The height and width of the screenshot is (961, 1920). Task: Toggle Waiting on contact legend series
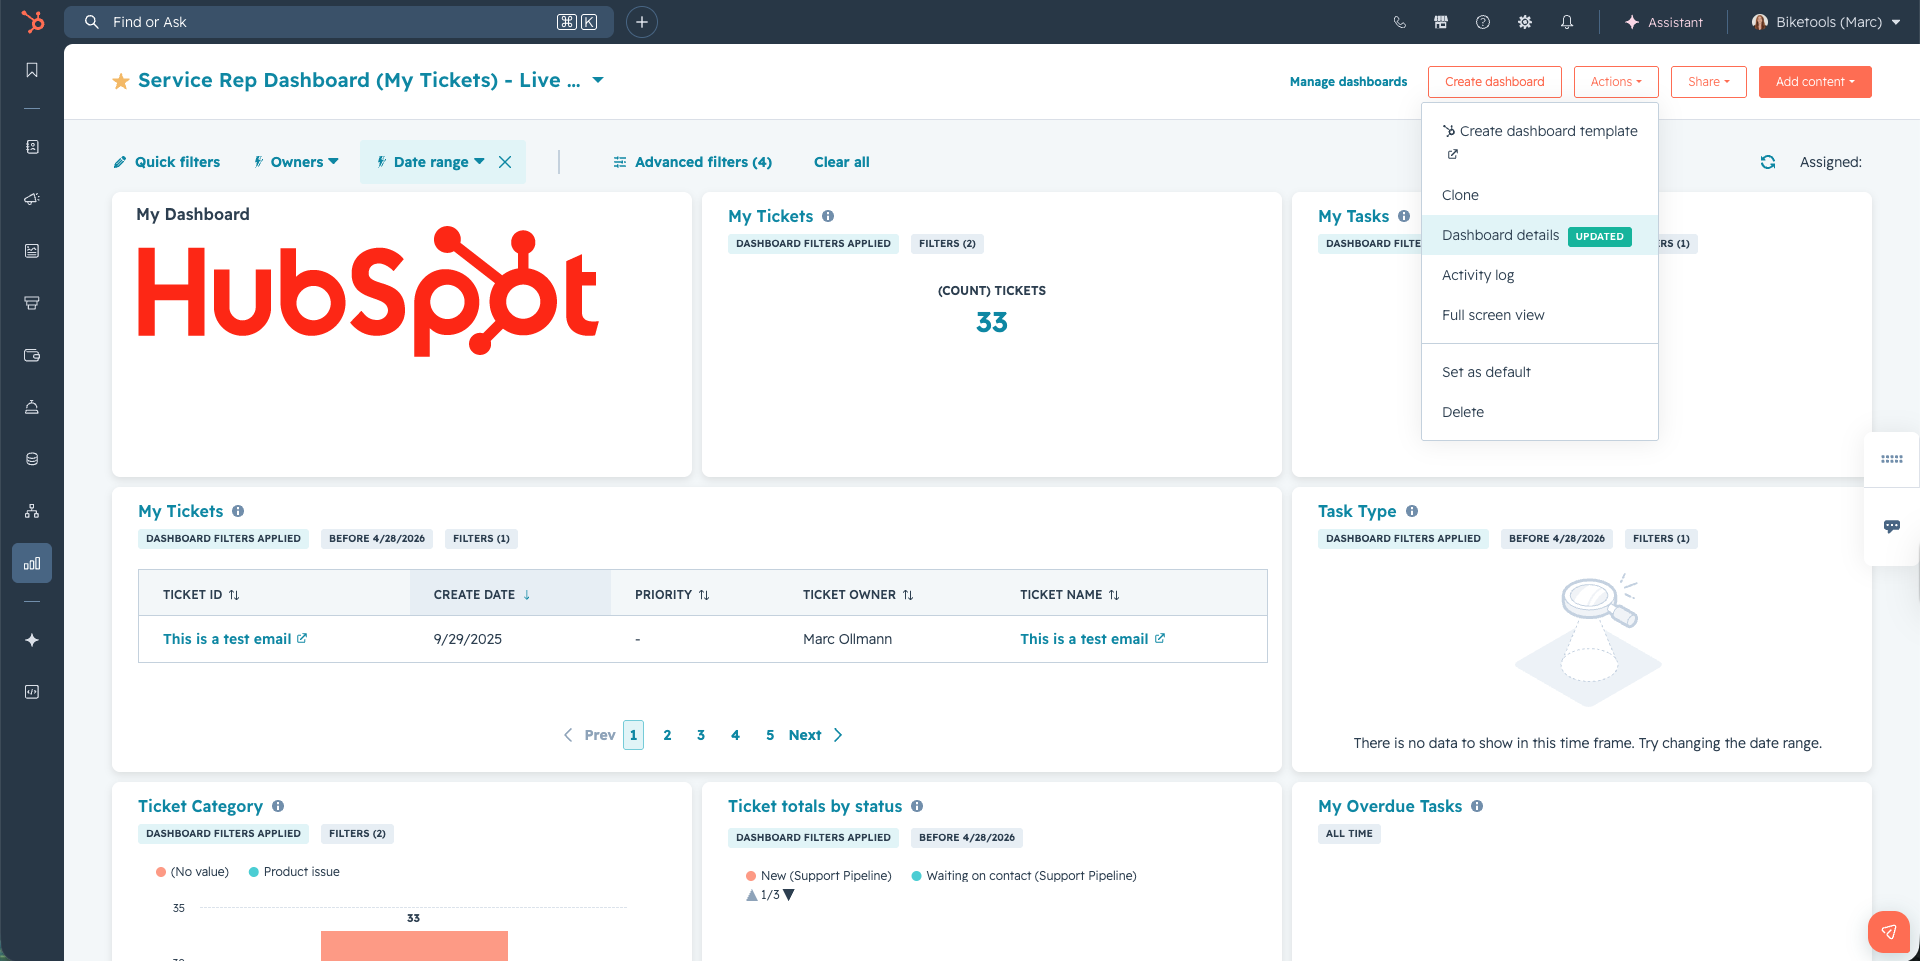(1024, 876)
